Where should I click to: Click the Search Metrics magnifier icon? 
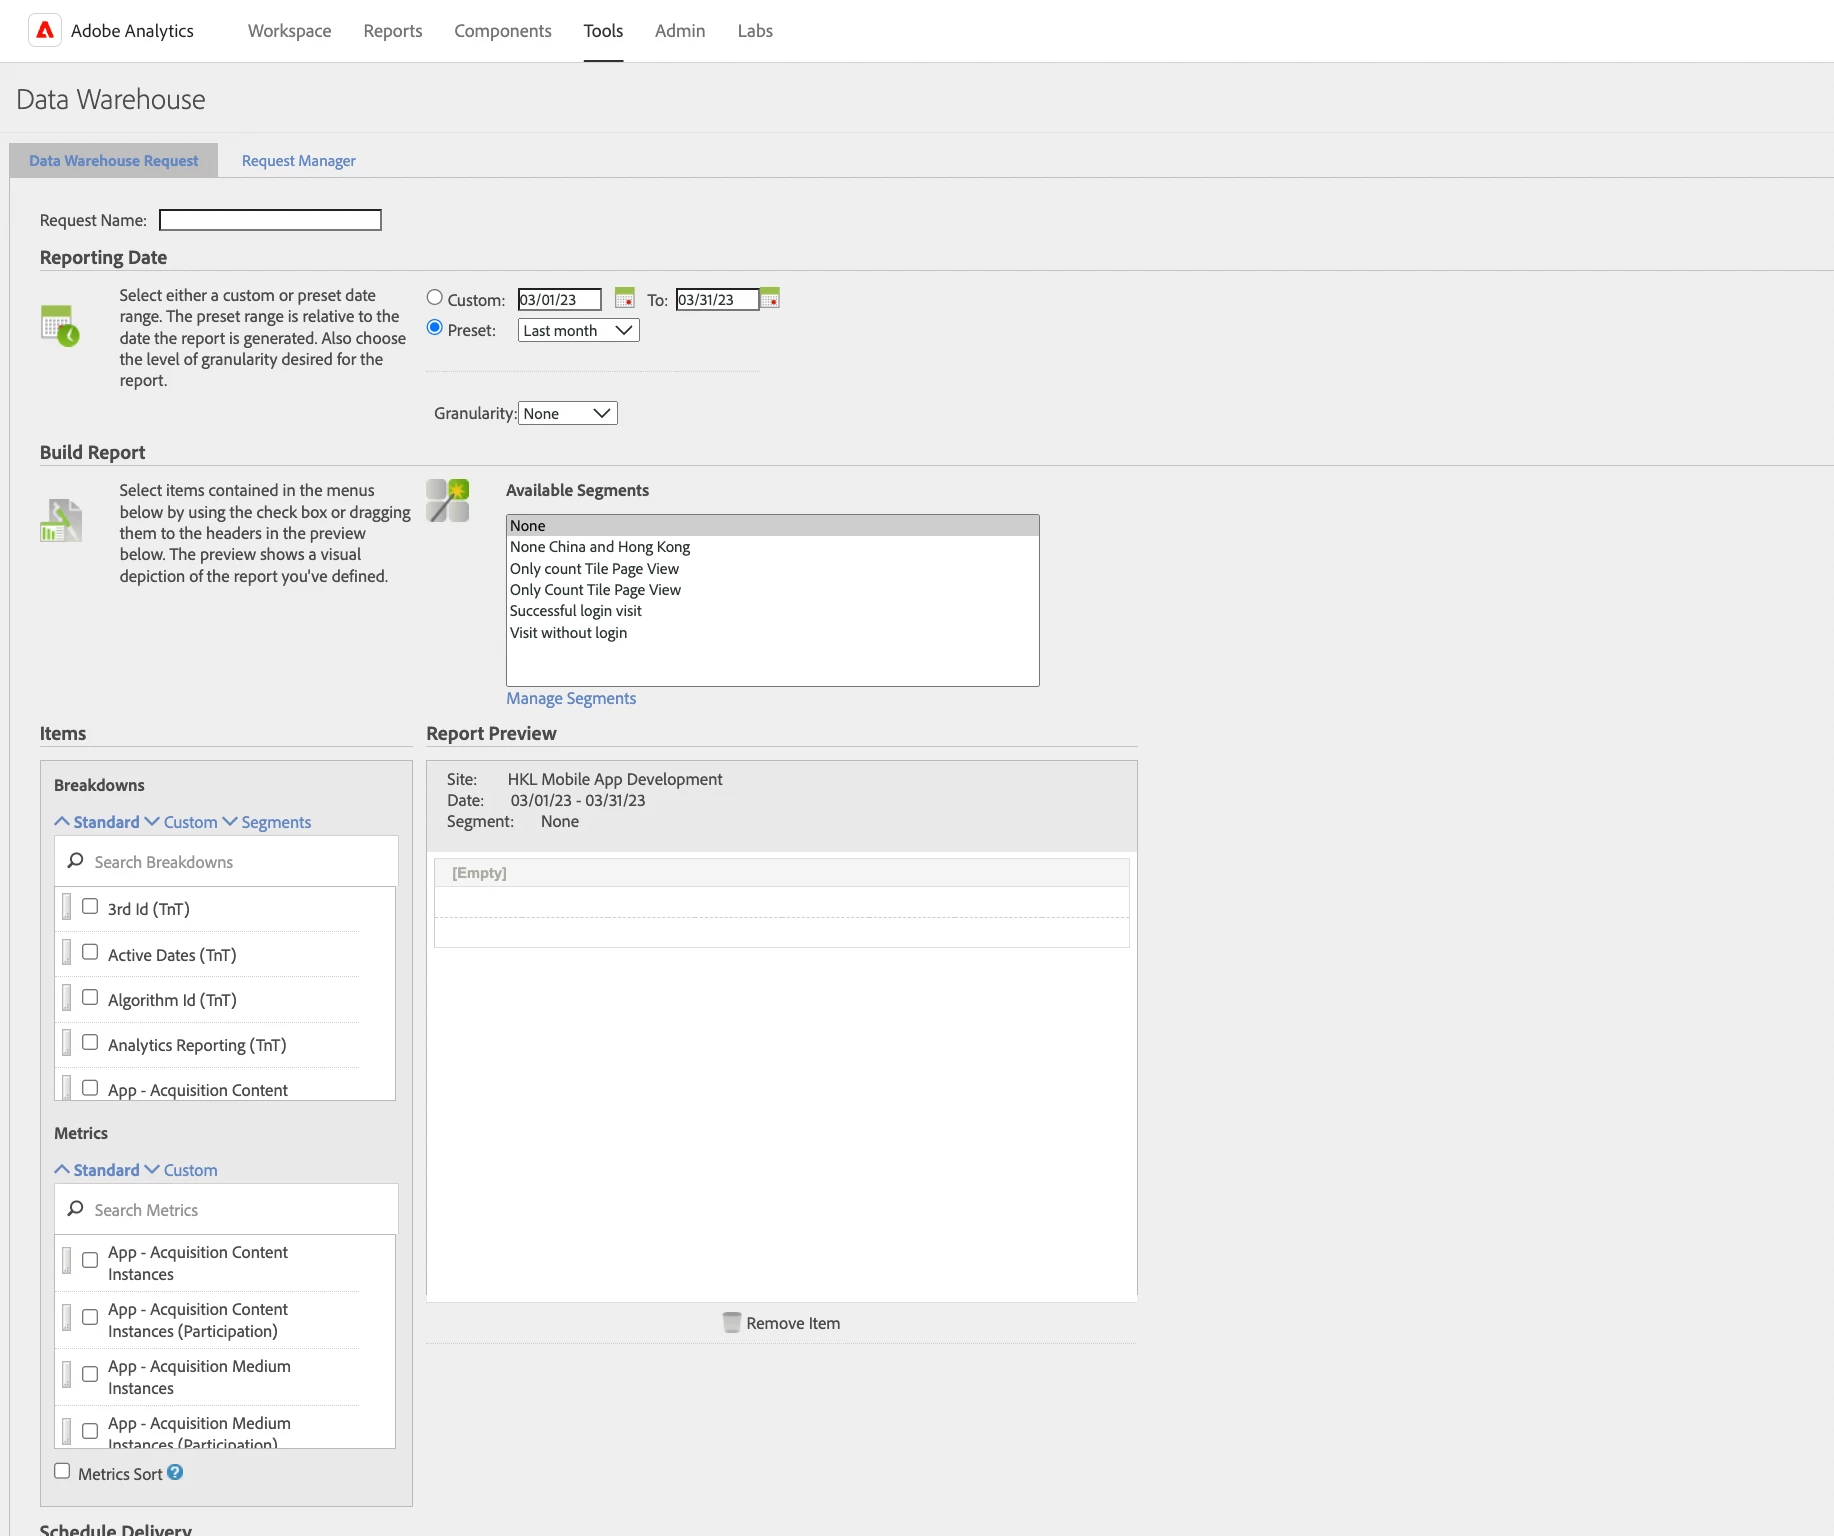point(75,1209)
